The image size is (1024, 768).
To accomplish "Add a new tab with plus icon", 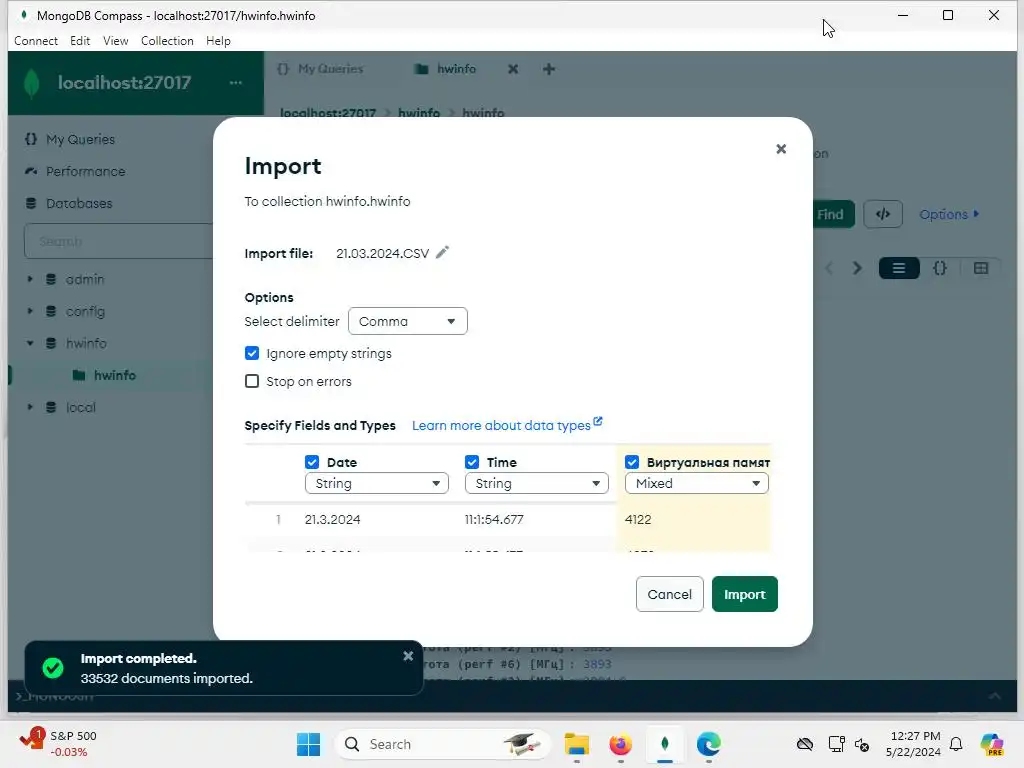I will (x=549, y=69).
